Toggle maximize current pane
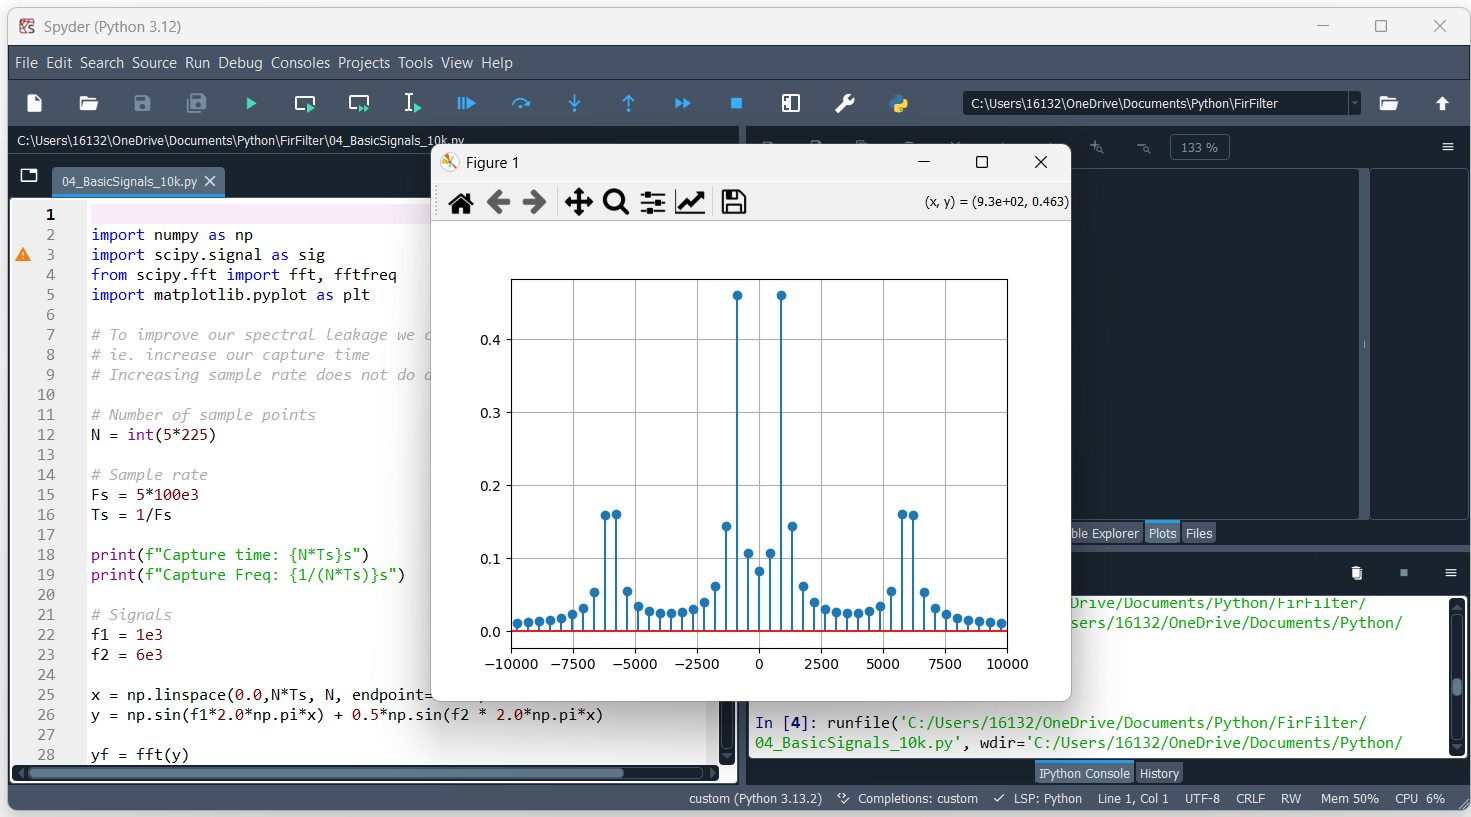This screenshot has width=1471, height=817. [x=791, y=103]
